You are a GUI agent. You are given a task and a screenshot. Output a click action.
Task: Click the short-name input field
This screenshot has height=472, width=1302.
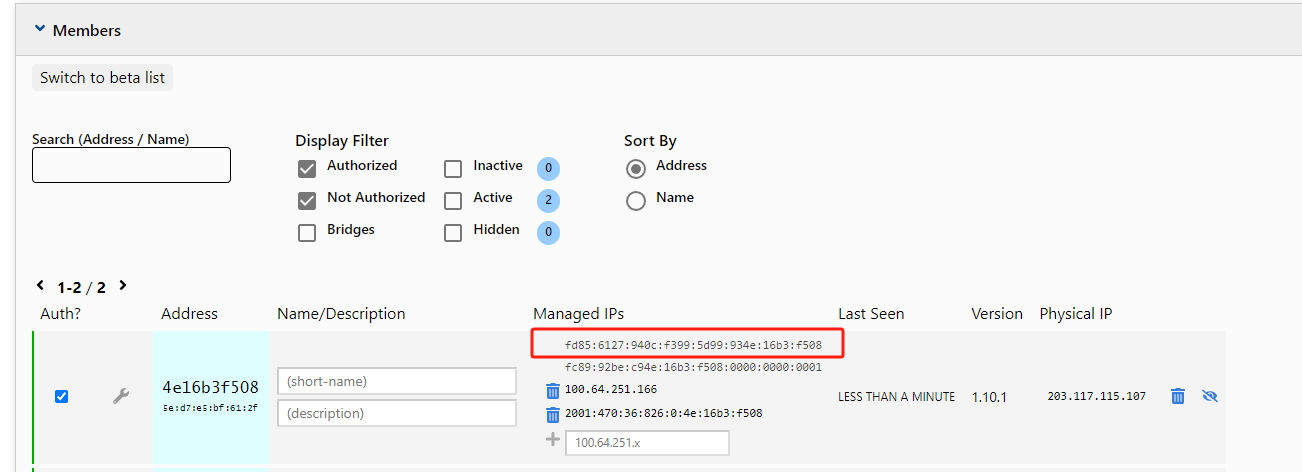point(396,381)
